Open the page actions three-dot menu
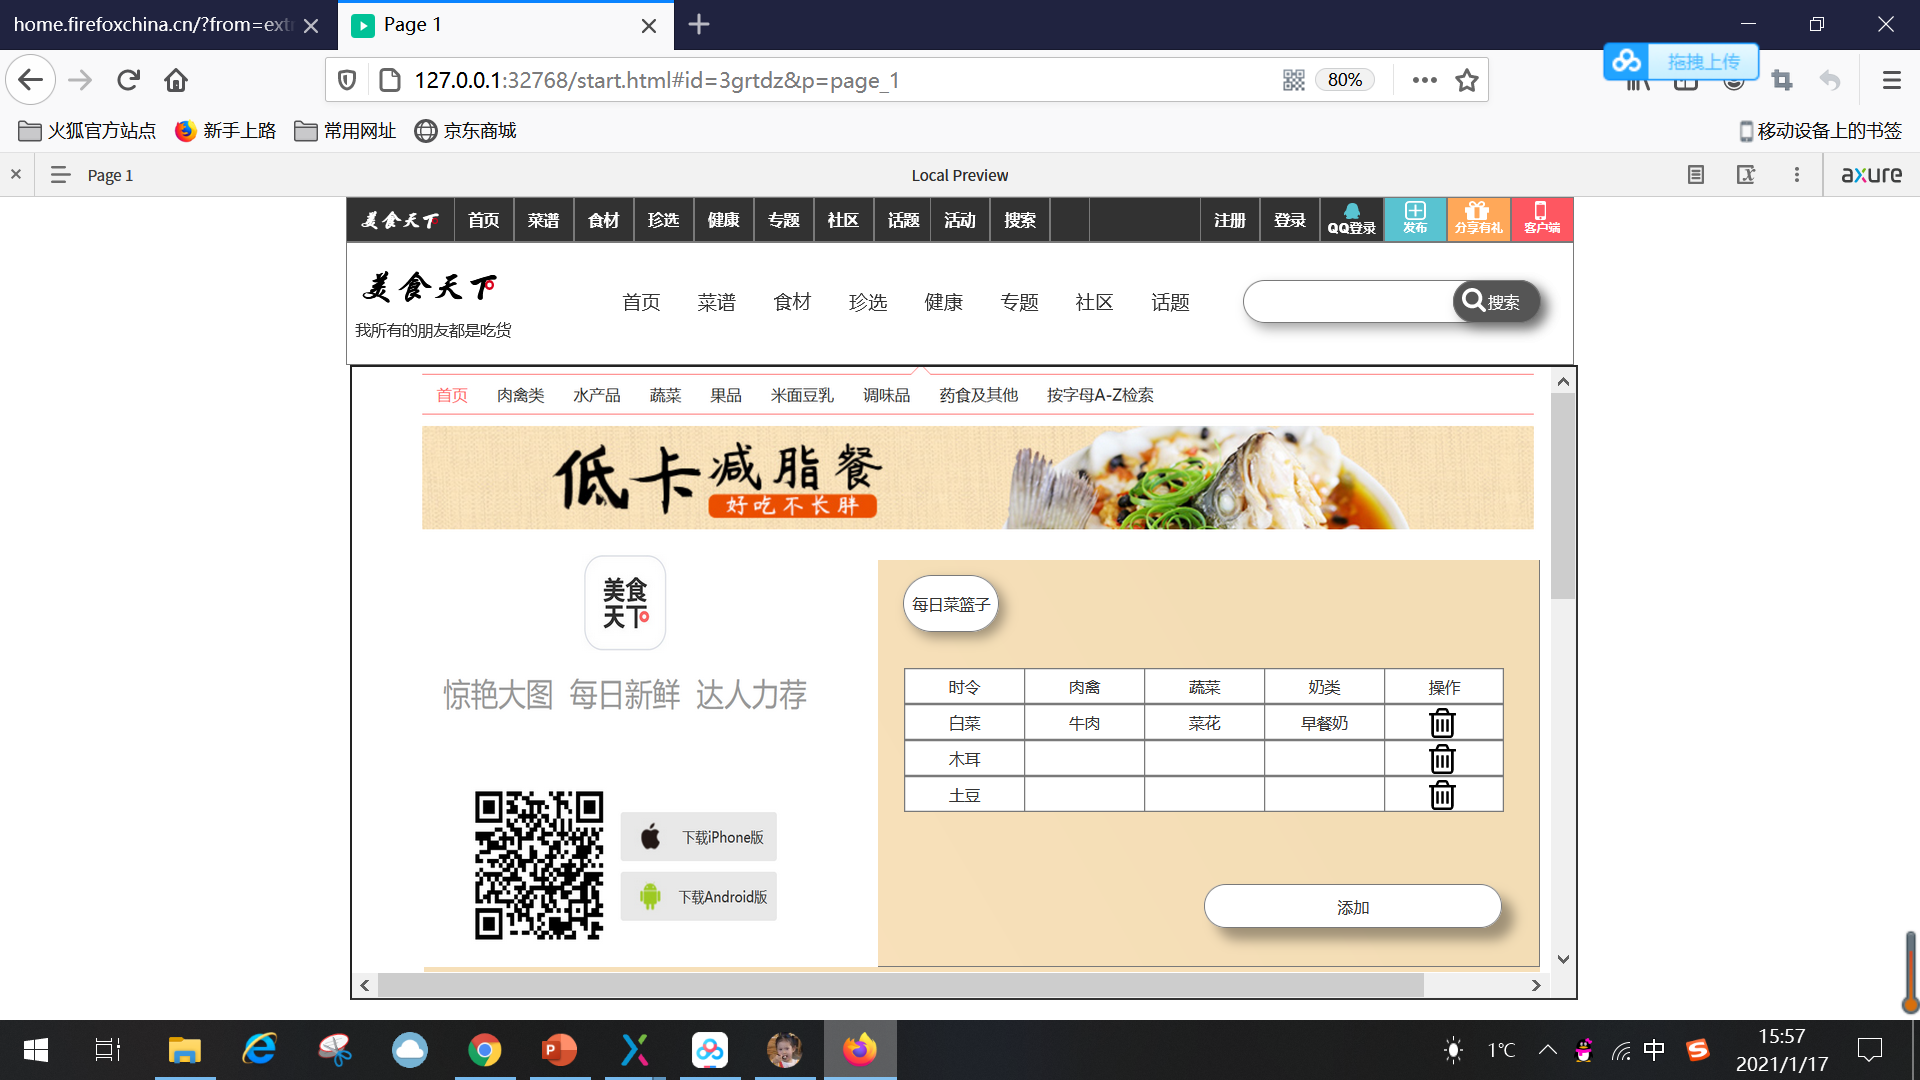The width and height of the screenshot is (1920, 1080). [1424, 80]
